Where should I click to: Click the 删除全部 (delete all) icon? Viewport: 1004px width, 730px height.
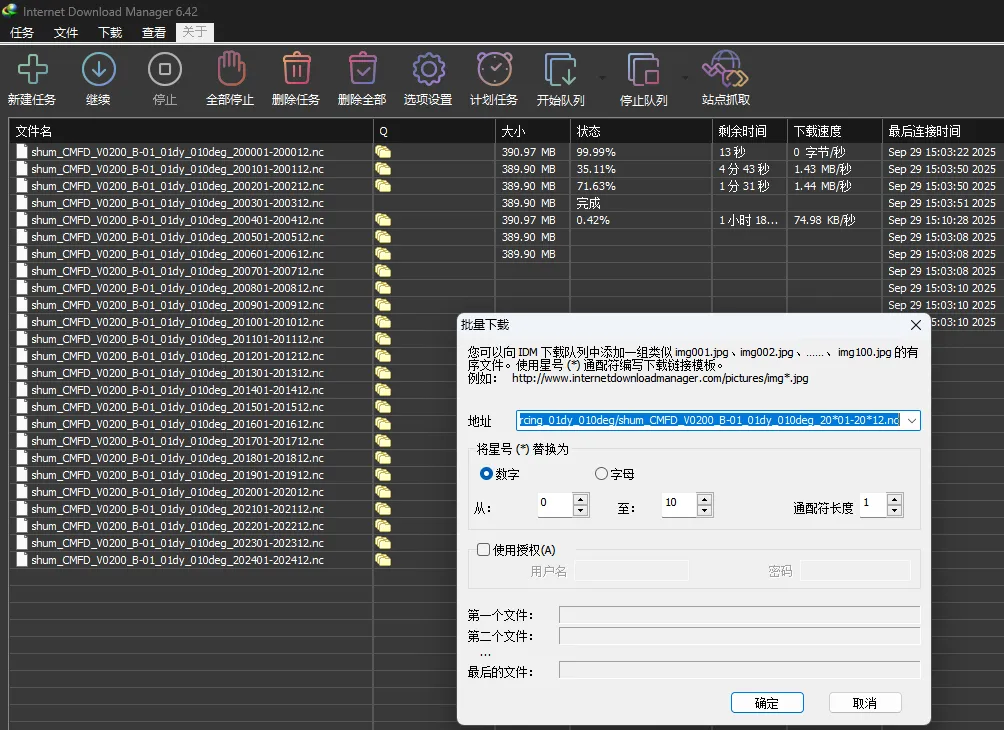tap(362, 70)
